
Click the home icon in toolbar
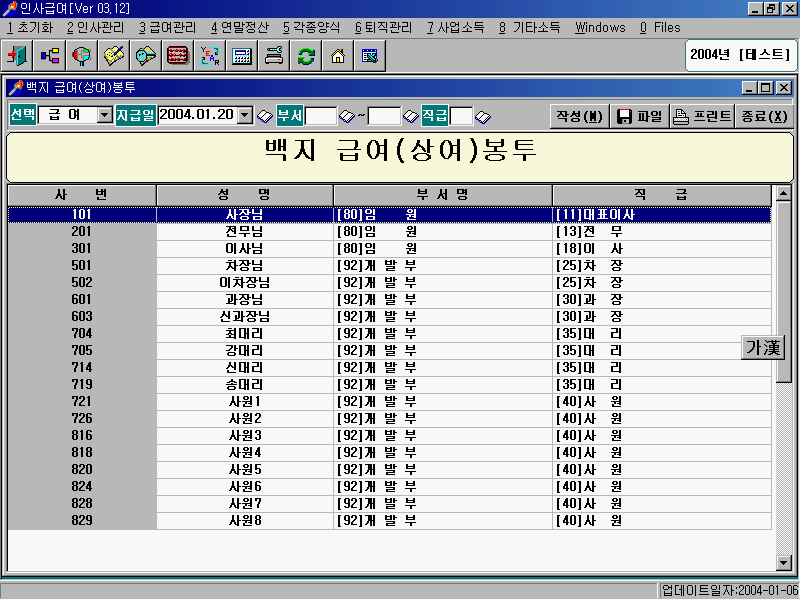click(338, 56)
